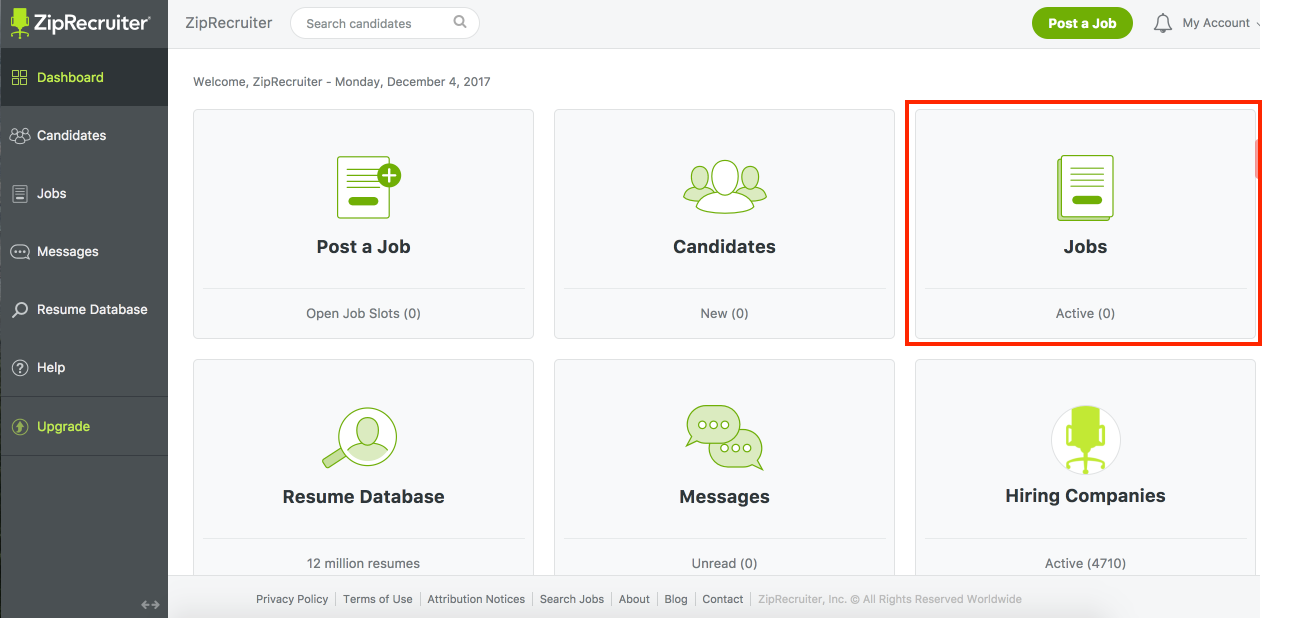
Task: Click the magnifier icon in search box
Action: [459, 22]
